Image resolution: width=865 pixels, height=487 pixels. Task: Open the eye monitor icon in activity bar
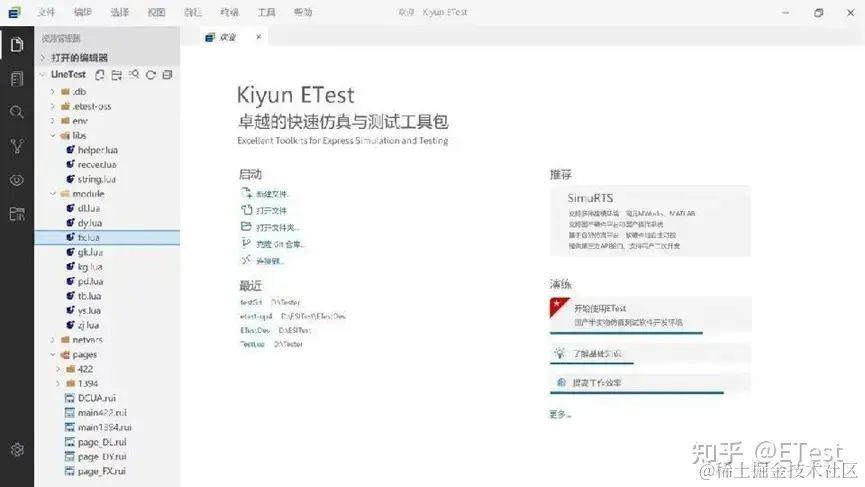point(17,180)
